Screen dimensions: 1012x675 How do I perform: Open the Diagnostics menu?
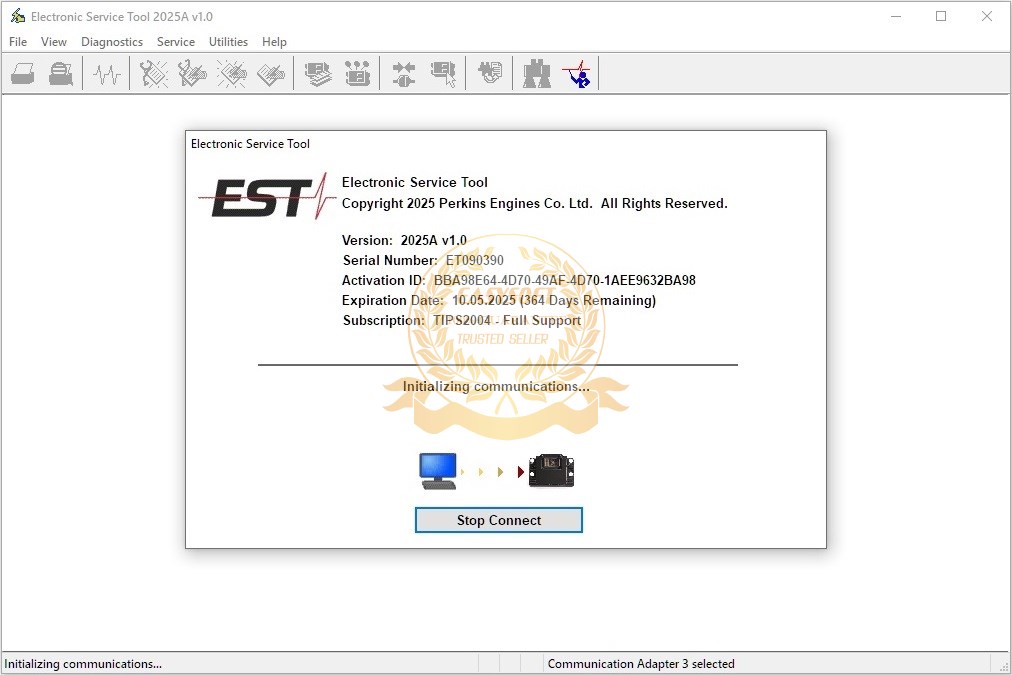pyautogui.click(x=112, y=42)
